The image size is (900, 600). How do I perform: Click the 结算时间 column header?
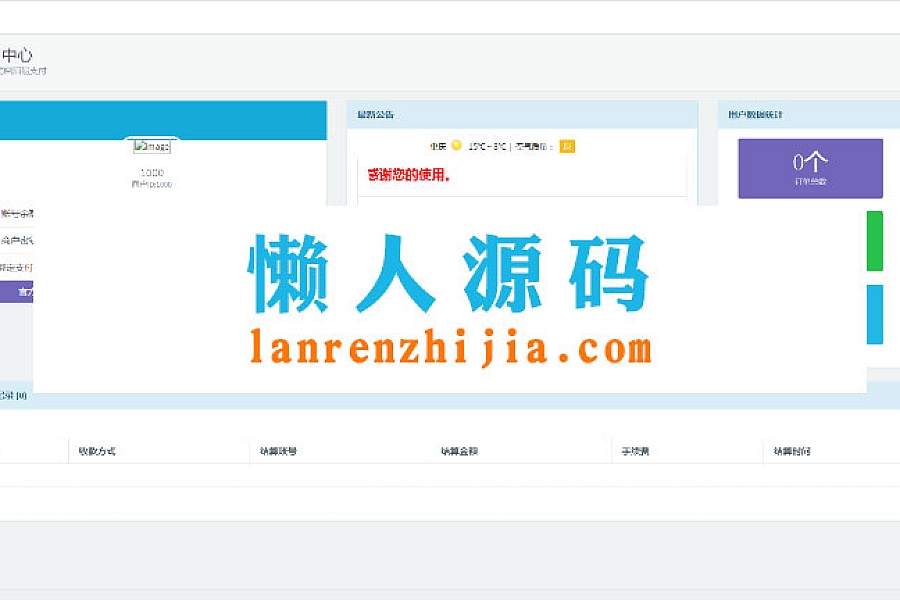click(792, 451)
